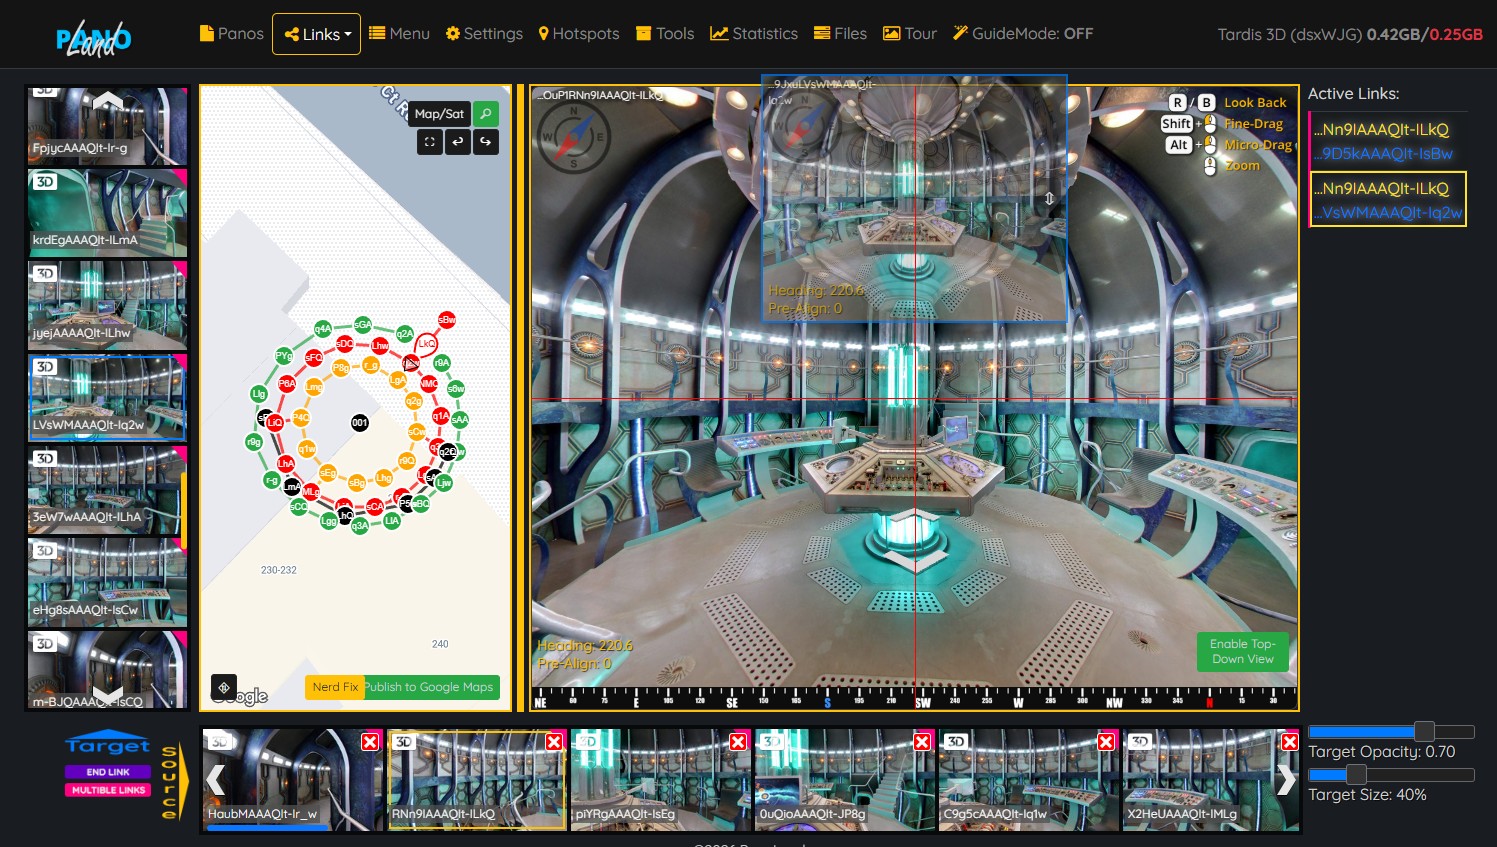Open Settings from the top bar
This screenshot has height=847, width=1497.
point(484,34)
